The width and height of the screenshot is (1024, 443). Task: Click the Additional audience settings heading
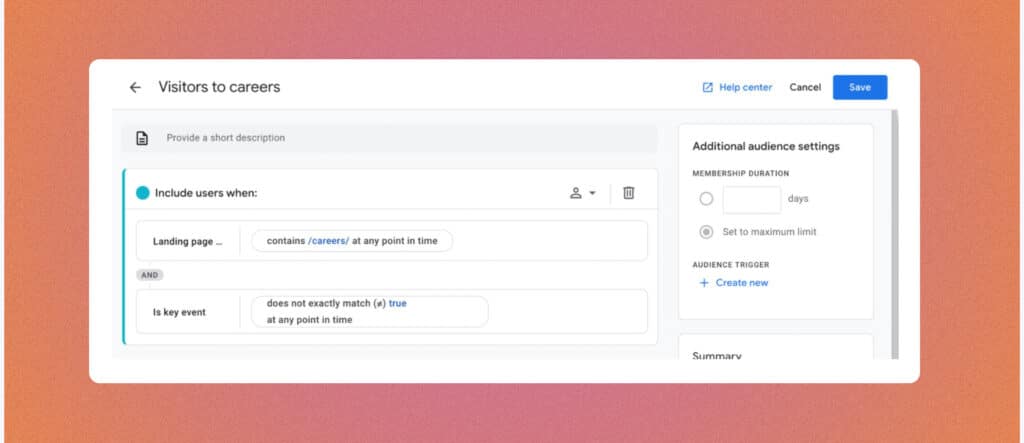[x=766, y=146]
